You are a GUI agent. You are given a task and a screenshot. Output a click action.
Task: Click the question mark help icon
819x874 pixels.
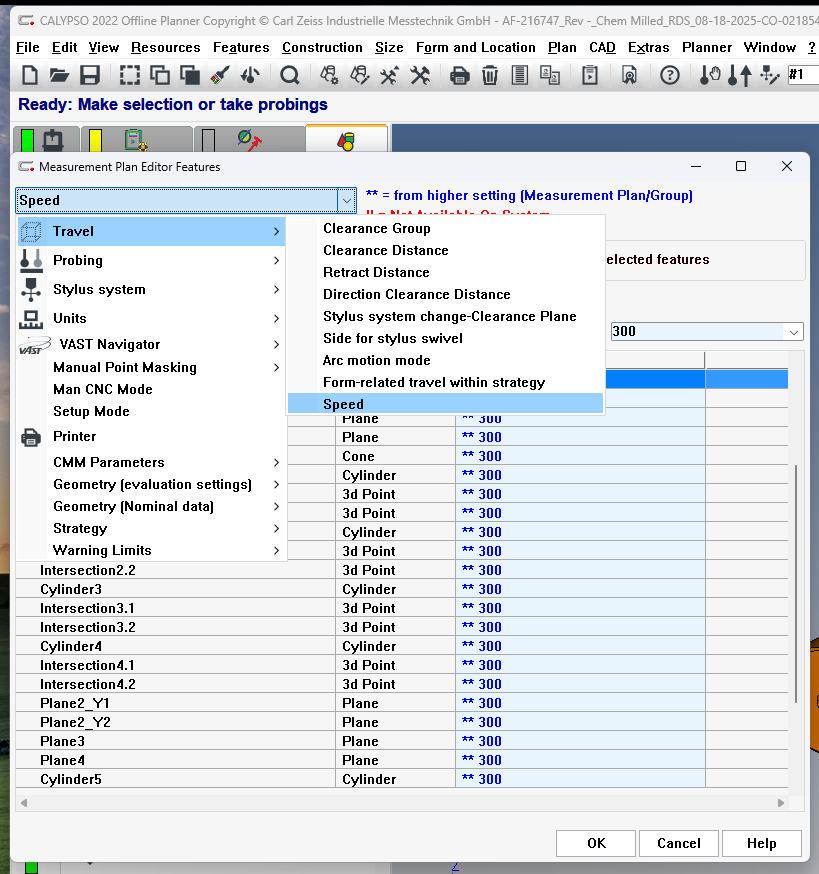(670, 75)
